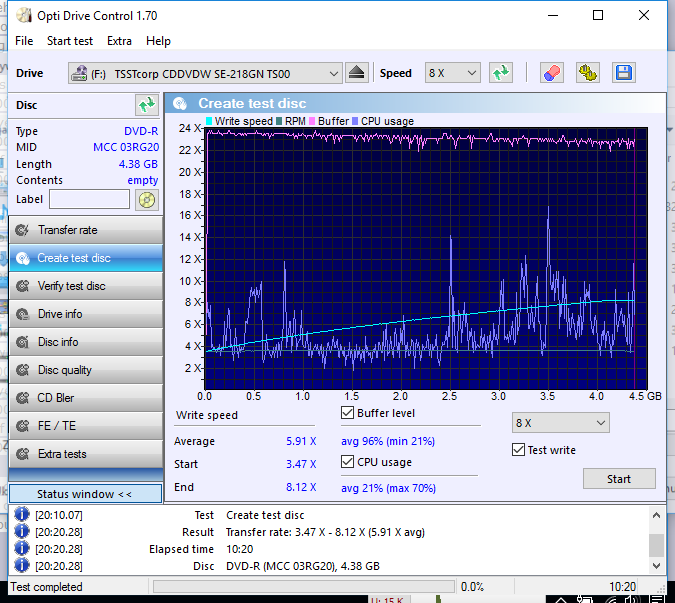Click the Start button
The height and width of the screenshot is (603, 675).
tap(619, 479)
